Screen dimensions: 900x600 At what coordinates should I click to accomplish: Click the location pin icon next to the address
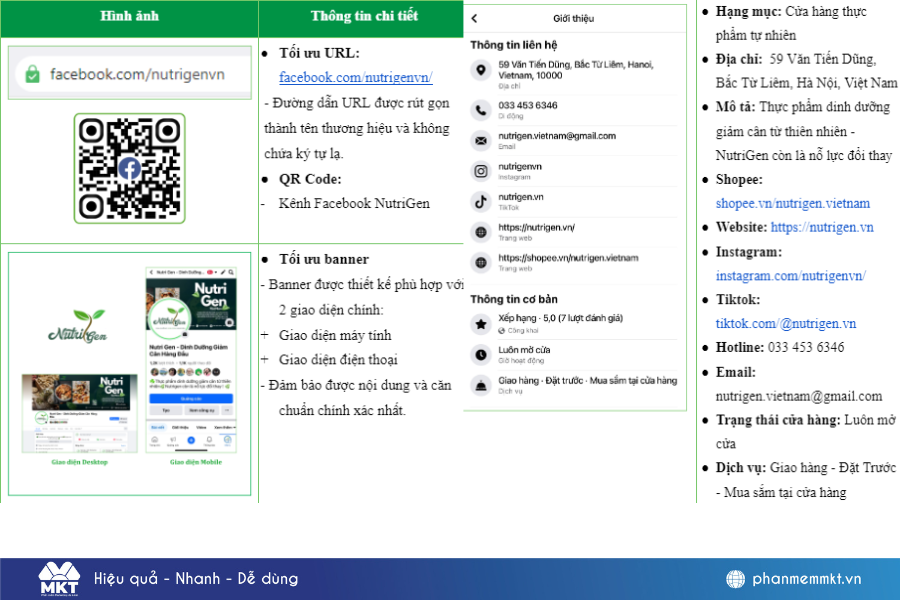pyautogui.click(x=481, y=71)
